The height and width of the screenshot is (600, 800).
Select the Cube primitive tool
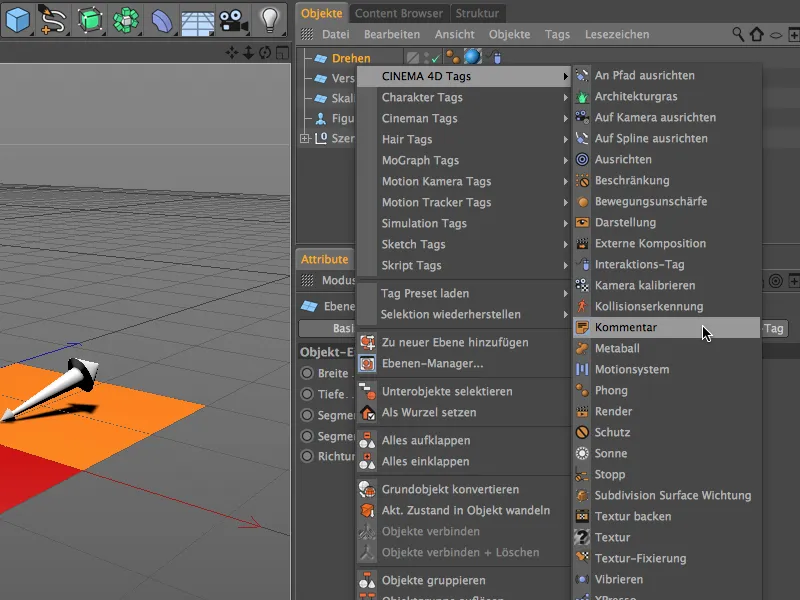click(17, 20)
